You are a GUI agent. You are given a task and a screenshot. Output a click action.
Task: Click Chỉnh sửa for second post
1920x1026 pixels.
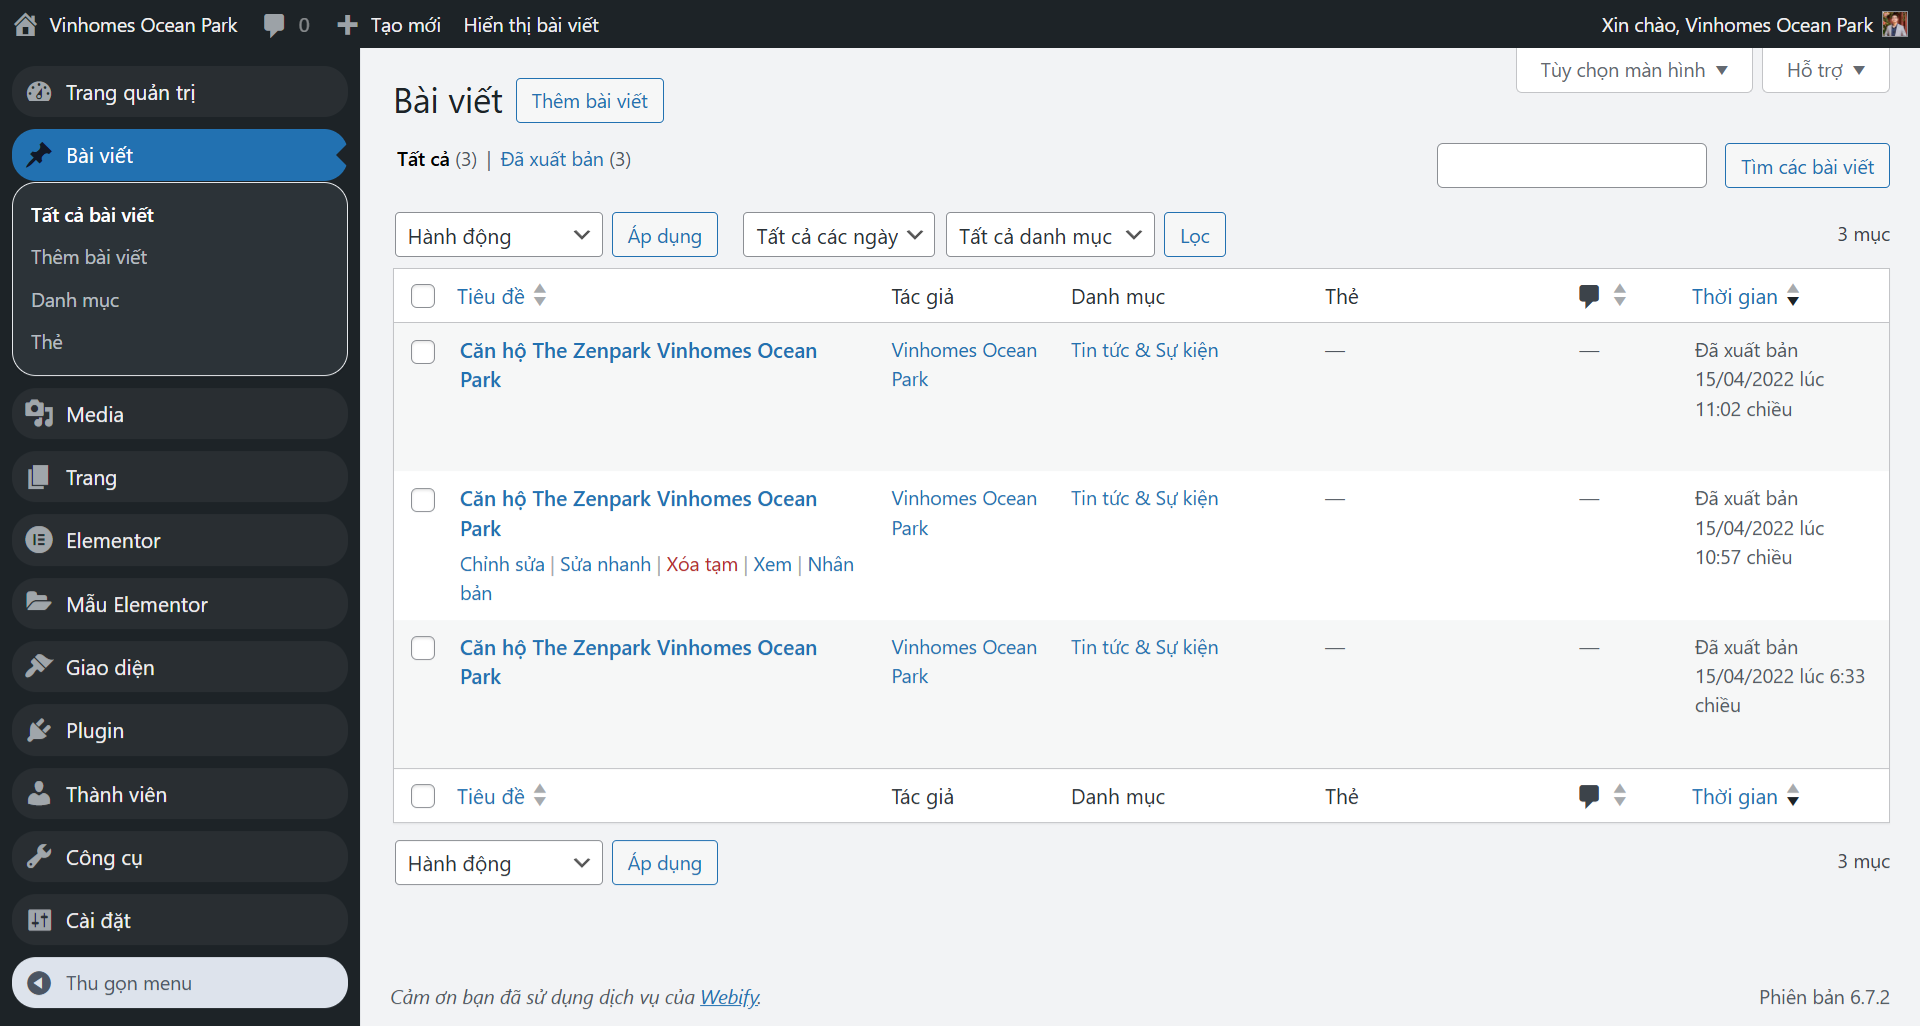pyautogui.click(x=502, y=564)
